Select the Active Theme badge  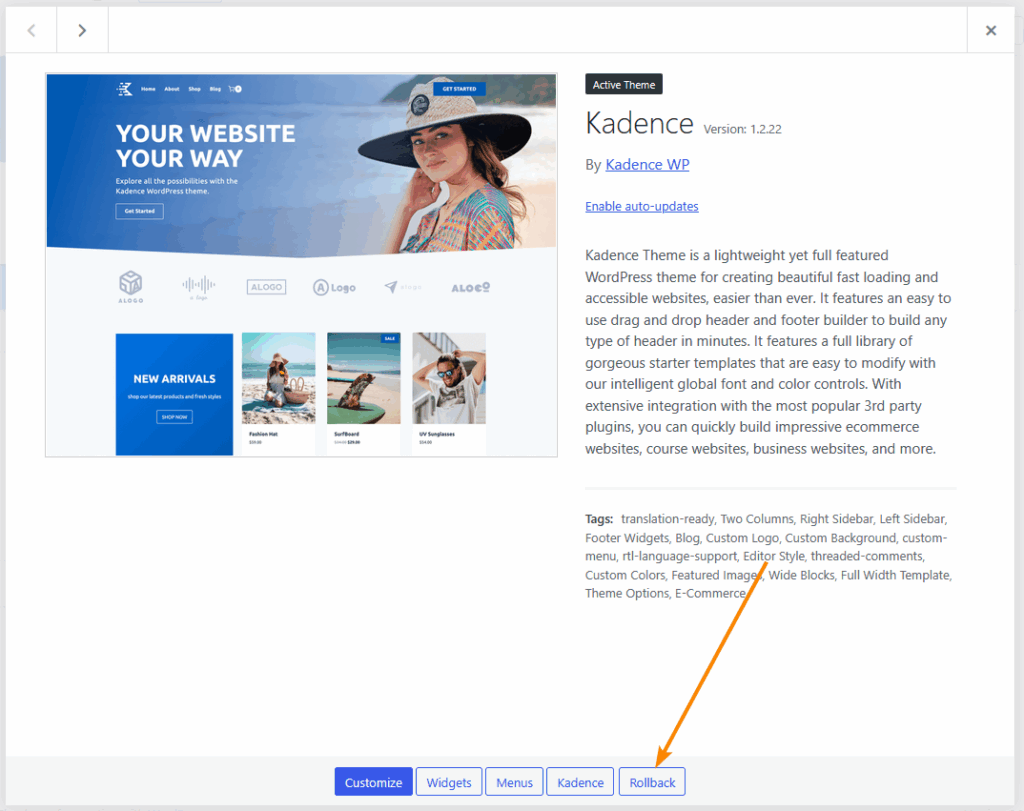[x=624, y=84]
